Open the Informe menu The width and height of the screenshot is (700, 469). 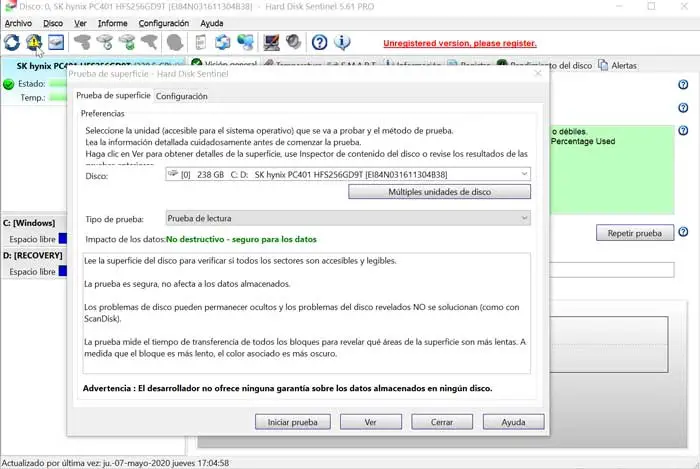pos(112,23)
